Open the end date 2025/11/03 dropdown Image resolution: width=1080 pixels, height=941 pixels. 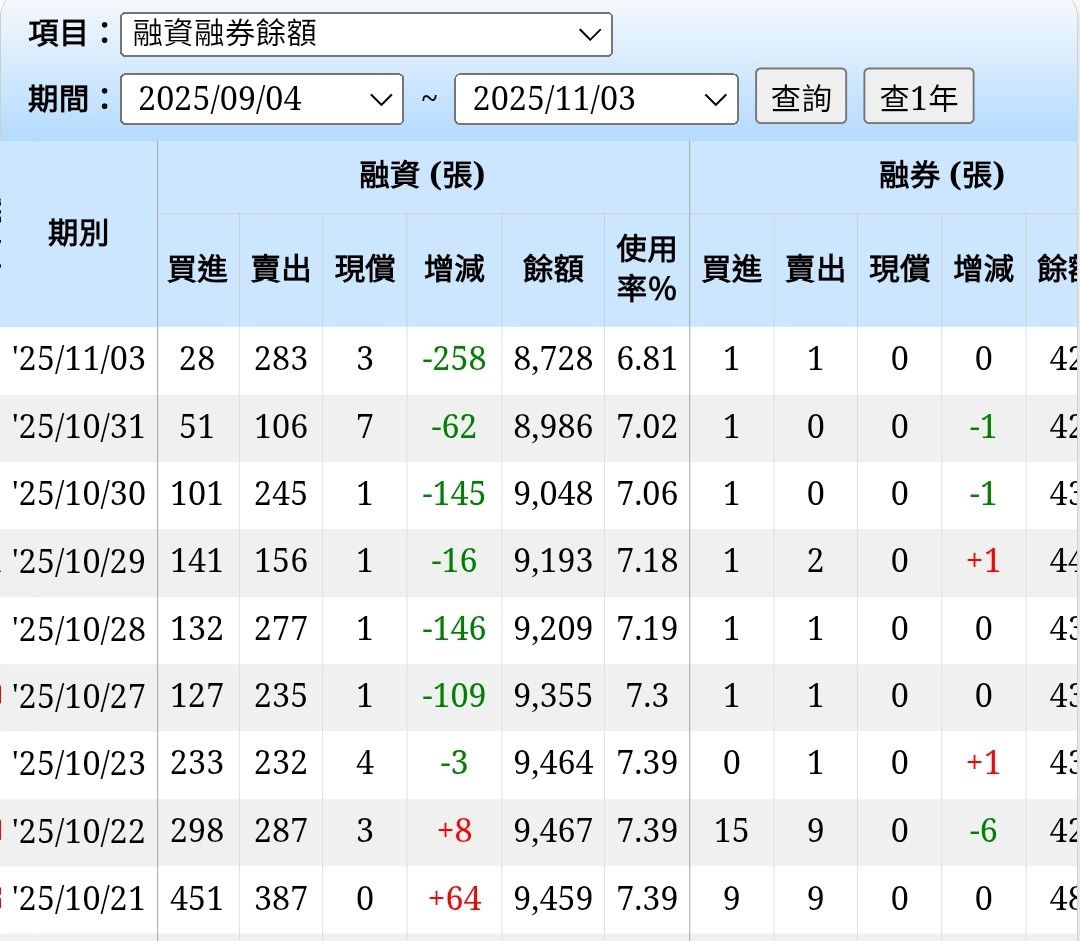596,99
